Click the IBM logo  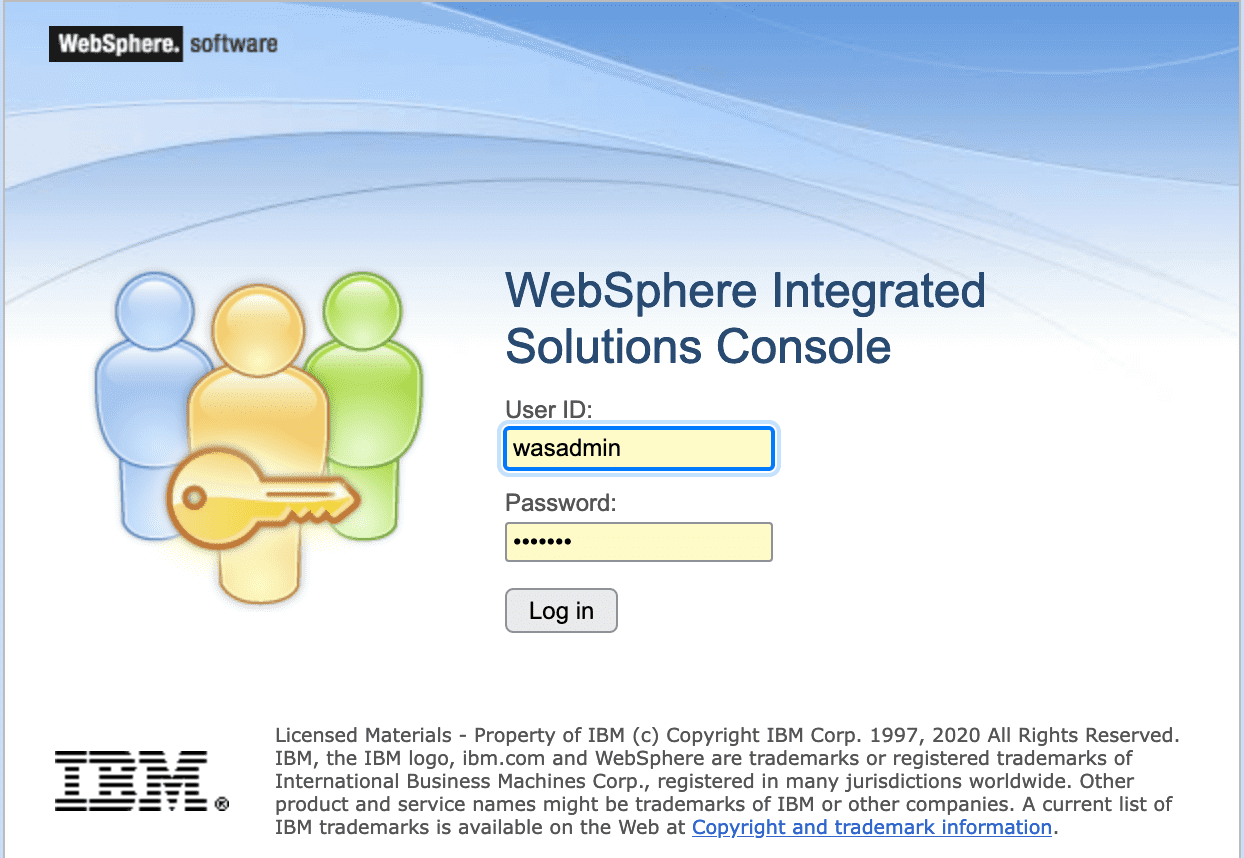142,780
